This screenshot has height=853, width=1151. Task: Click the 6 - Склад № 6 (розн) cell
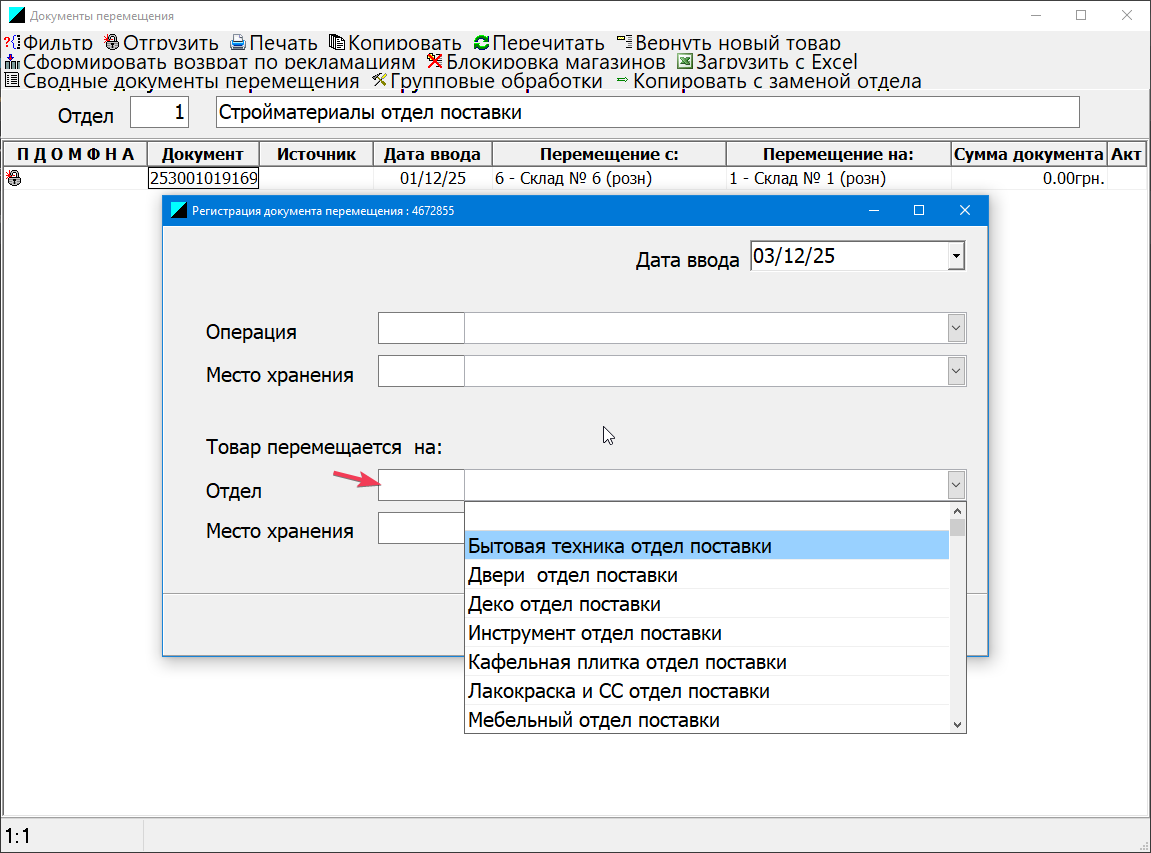(609, 178)
